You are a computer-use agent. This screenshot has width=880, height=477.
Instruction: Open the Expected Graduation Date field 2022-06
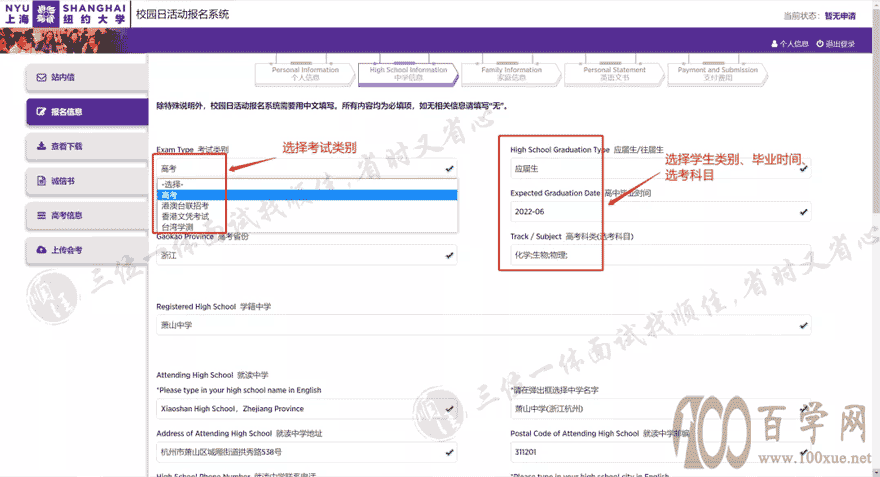point(661,212)
